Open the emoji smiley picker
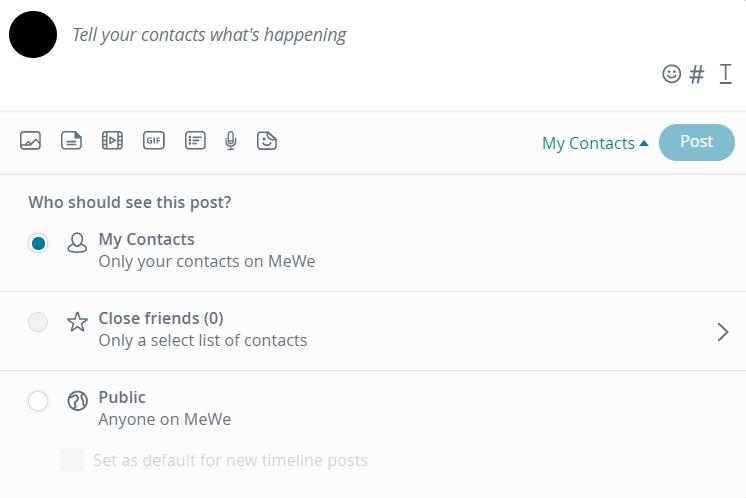746x498 pixels. point(672,74)
